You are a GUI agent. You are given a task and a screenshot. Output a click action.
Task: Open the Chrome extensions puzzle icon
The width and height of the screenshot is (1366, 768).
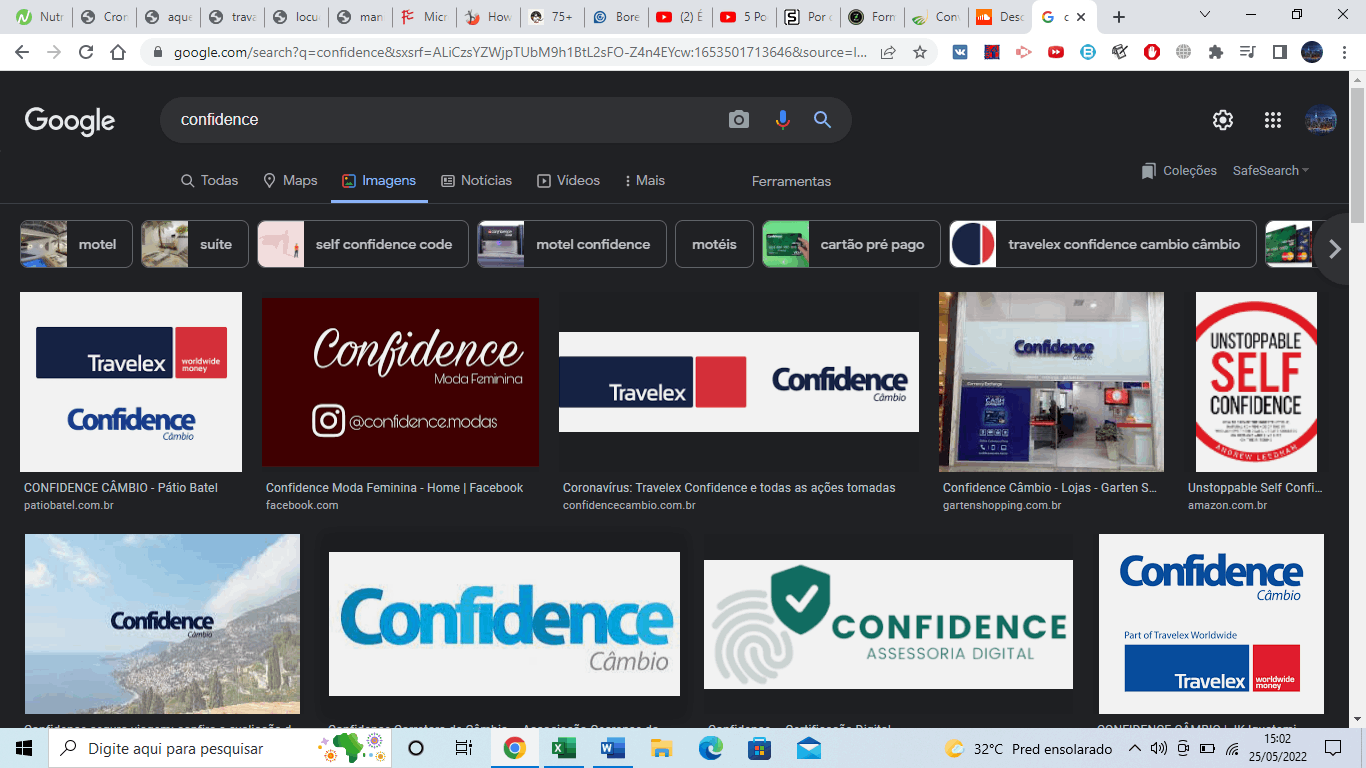[x=1216, y=52]
